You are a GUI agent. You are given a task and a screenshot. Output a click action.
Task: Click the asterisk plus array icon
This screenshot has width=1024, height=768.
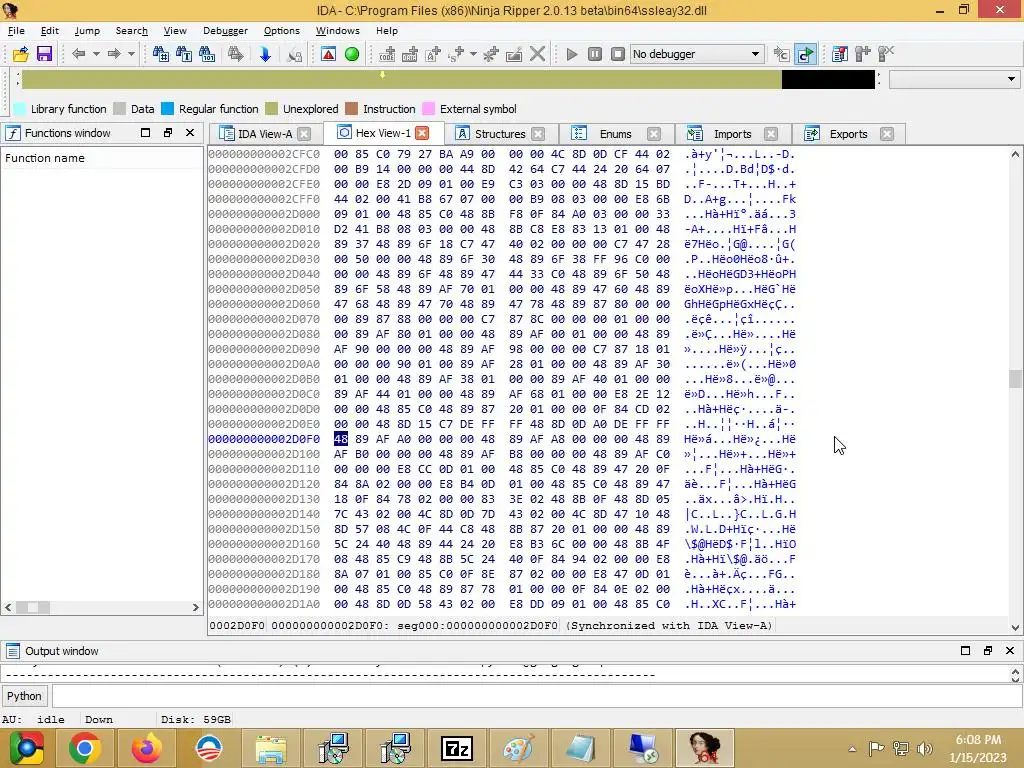(491, 54)
